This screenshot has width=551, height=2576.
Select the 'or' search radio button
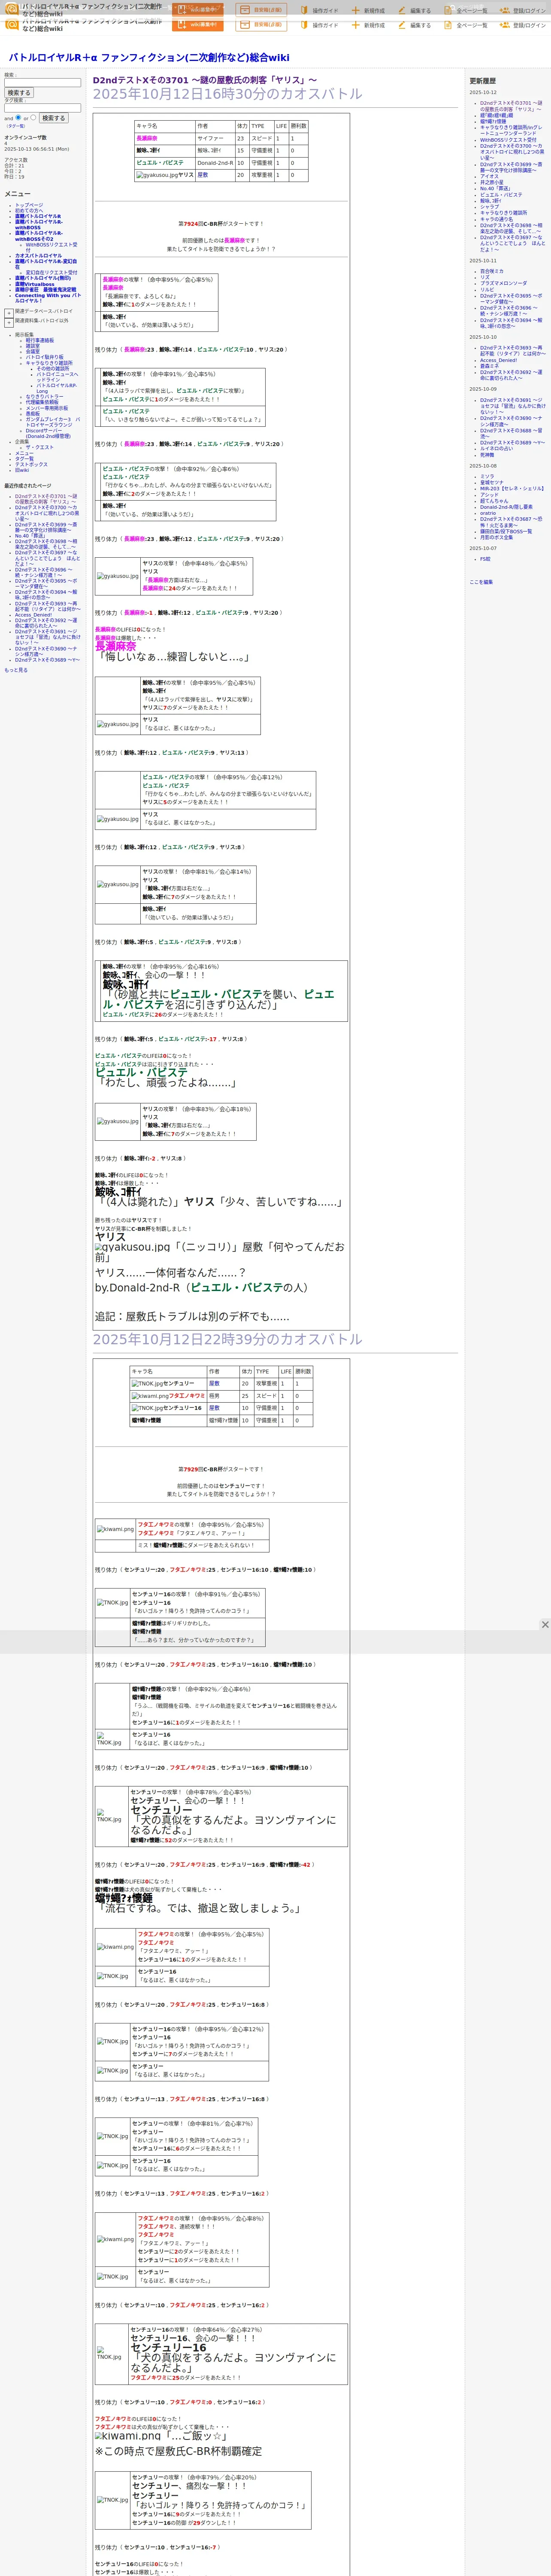tap(33, 118)
